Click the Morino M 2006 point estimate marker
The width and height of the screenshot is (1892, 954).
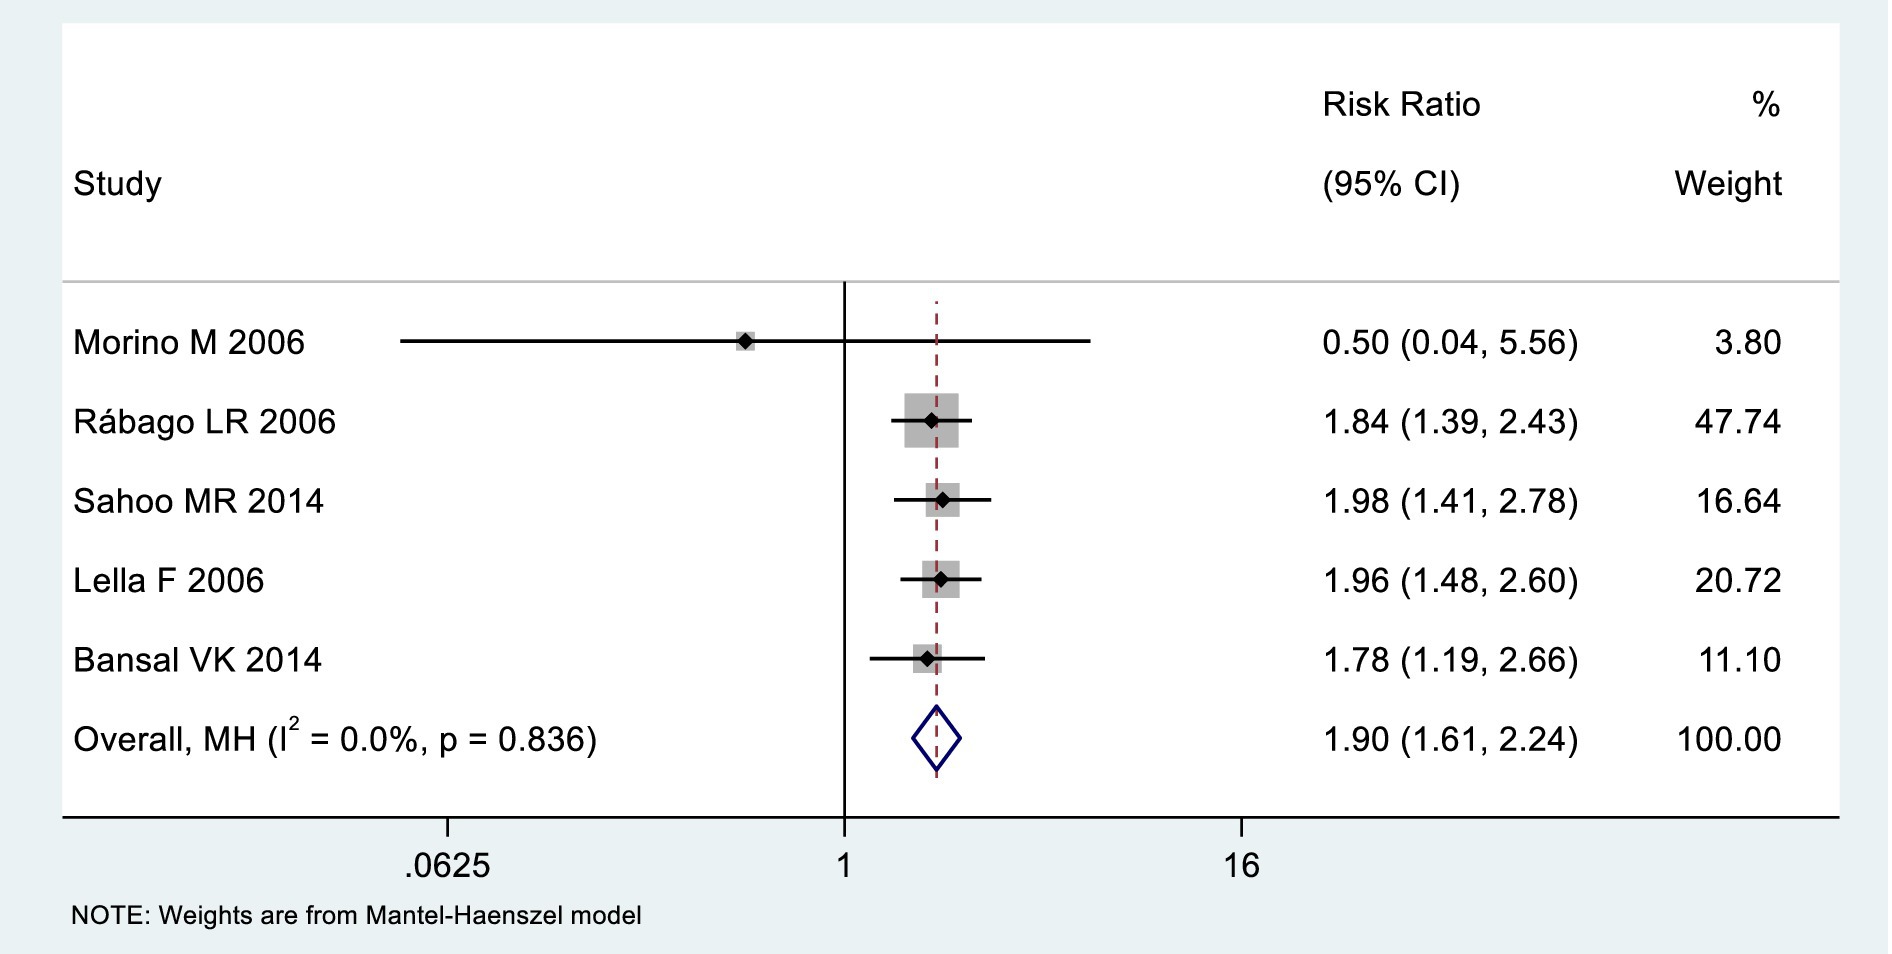[745, 342]
